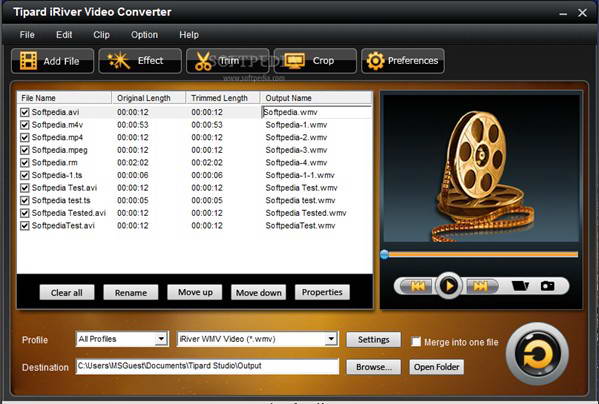The height and width of the screenshot is (404, 599).
Task: Click the Clear all button
Action: pyautogui.click(x=67, y=293)
